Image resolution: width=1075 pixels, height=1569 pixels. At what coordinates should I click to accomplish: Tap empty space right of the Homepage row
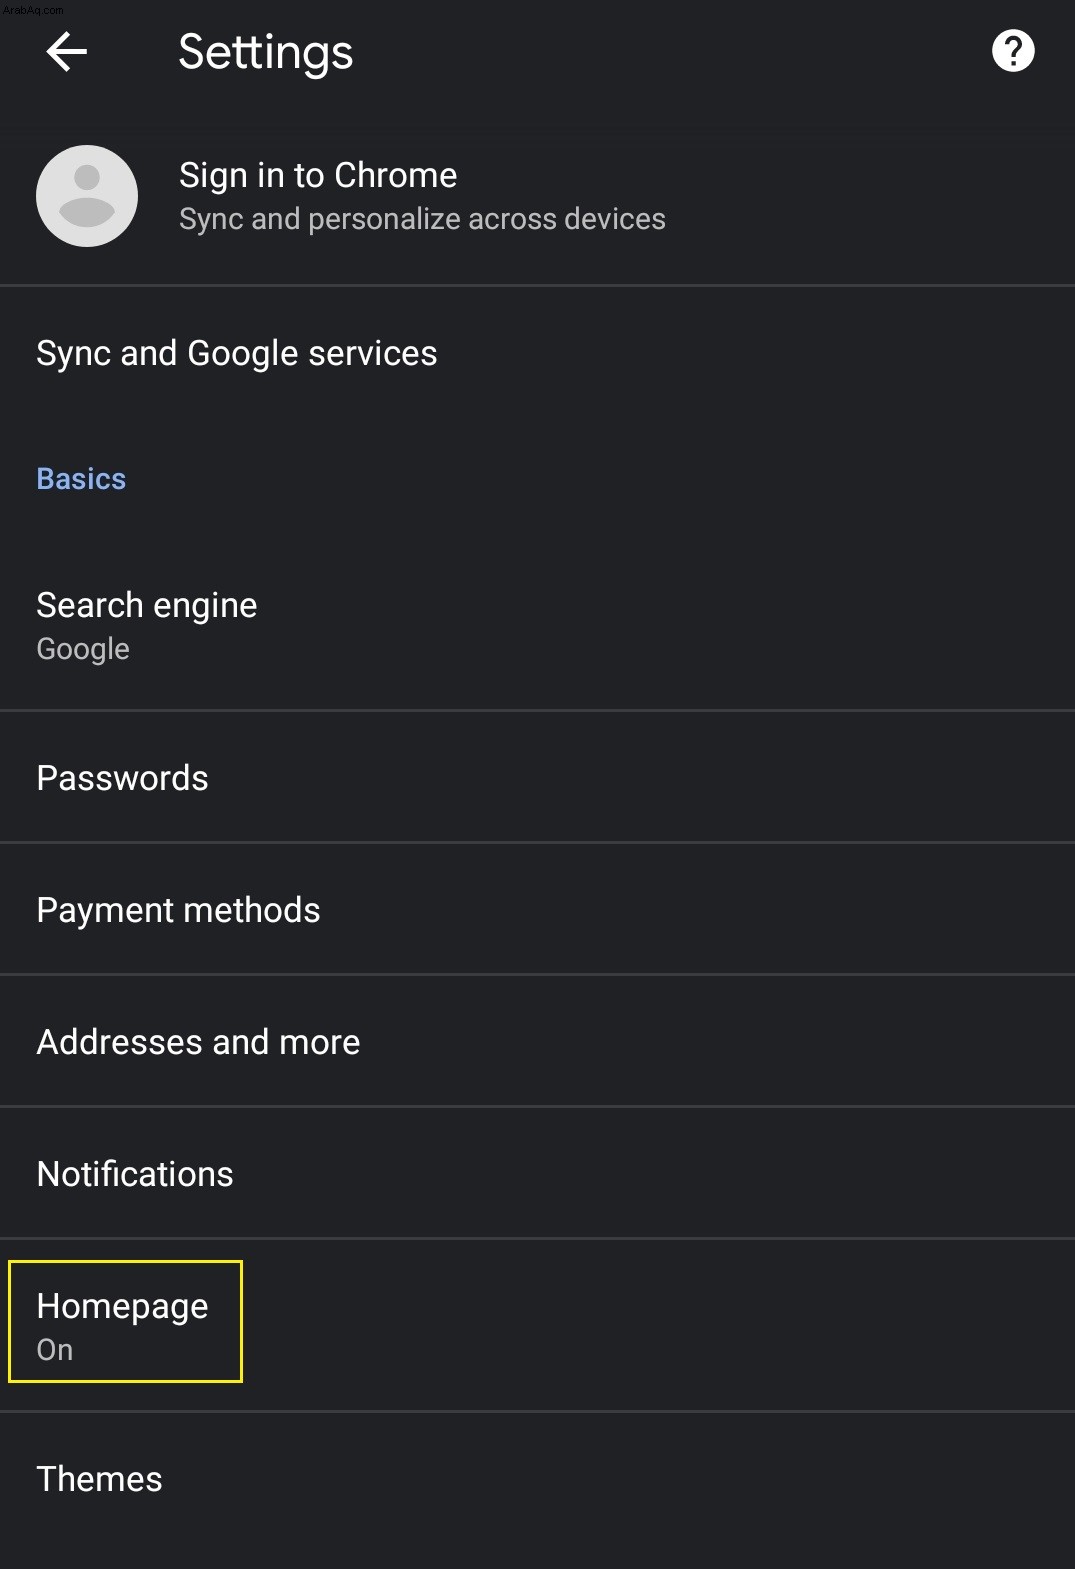point(660,1325)
